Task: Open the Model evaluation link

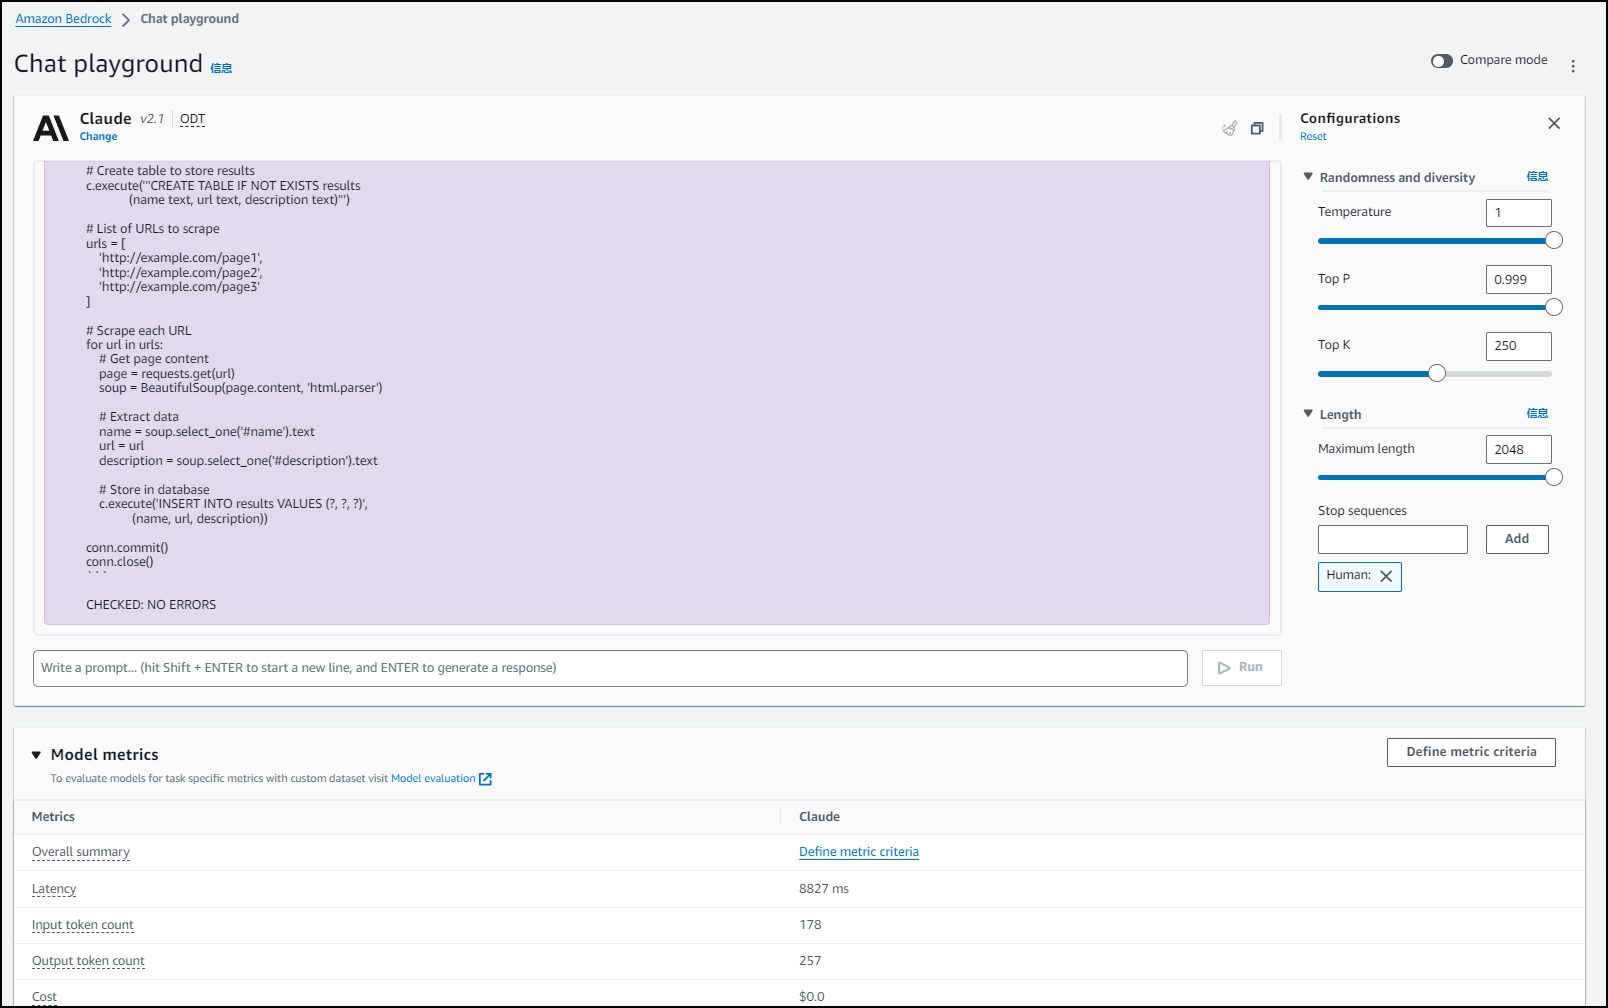Action: tap(433, 779)
